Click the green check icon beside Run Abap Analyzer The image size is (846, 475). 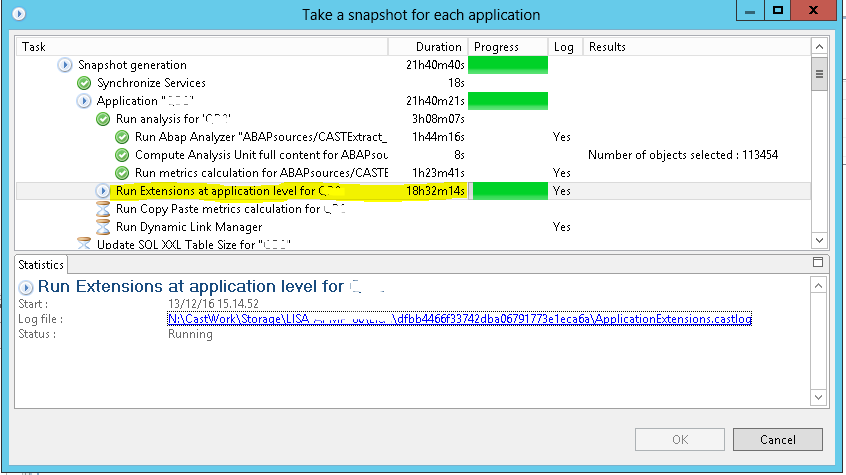click(x=122, y=137)
